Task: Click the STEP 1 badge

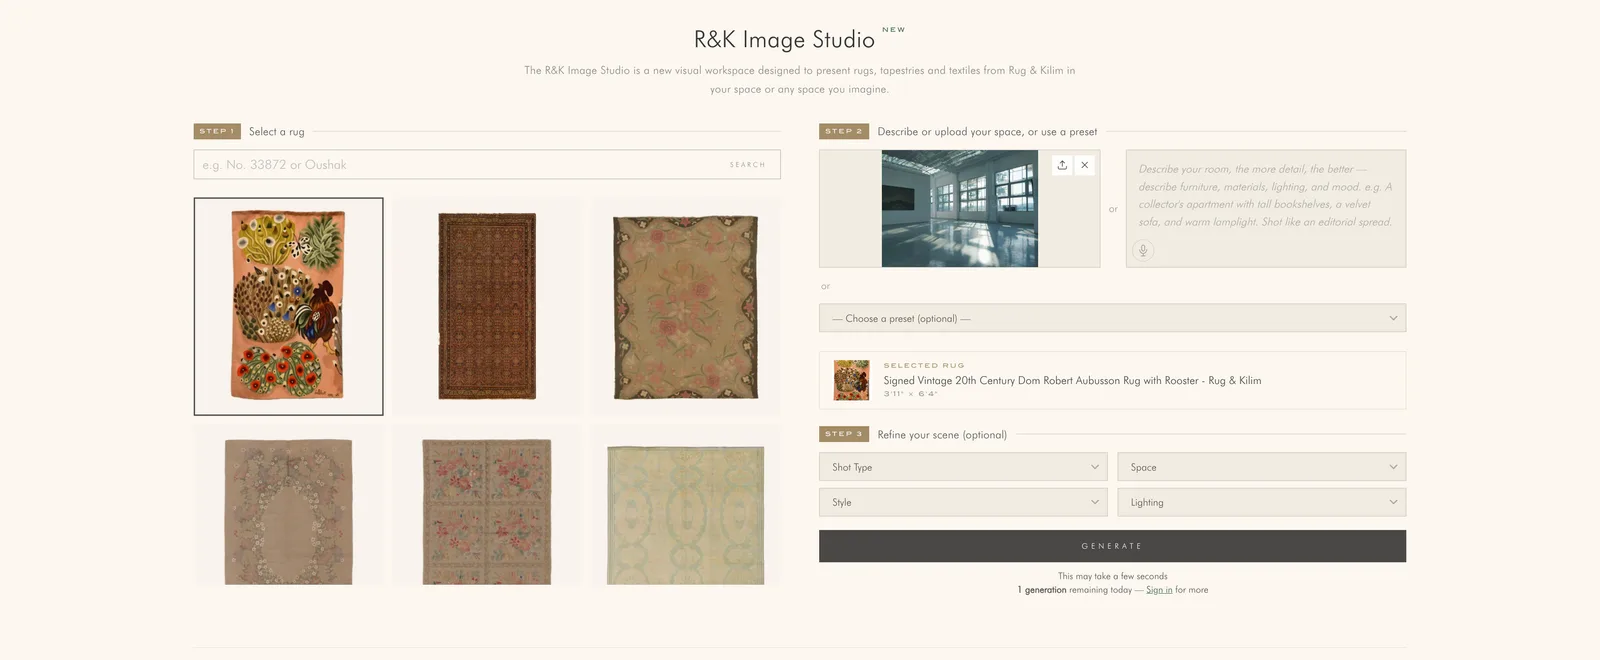Action: tap(217, 131)
